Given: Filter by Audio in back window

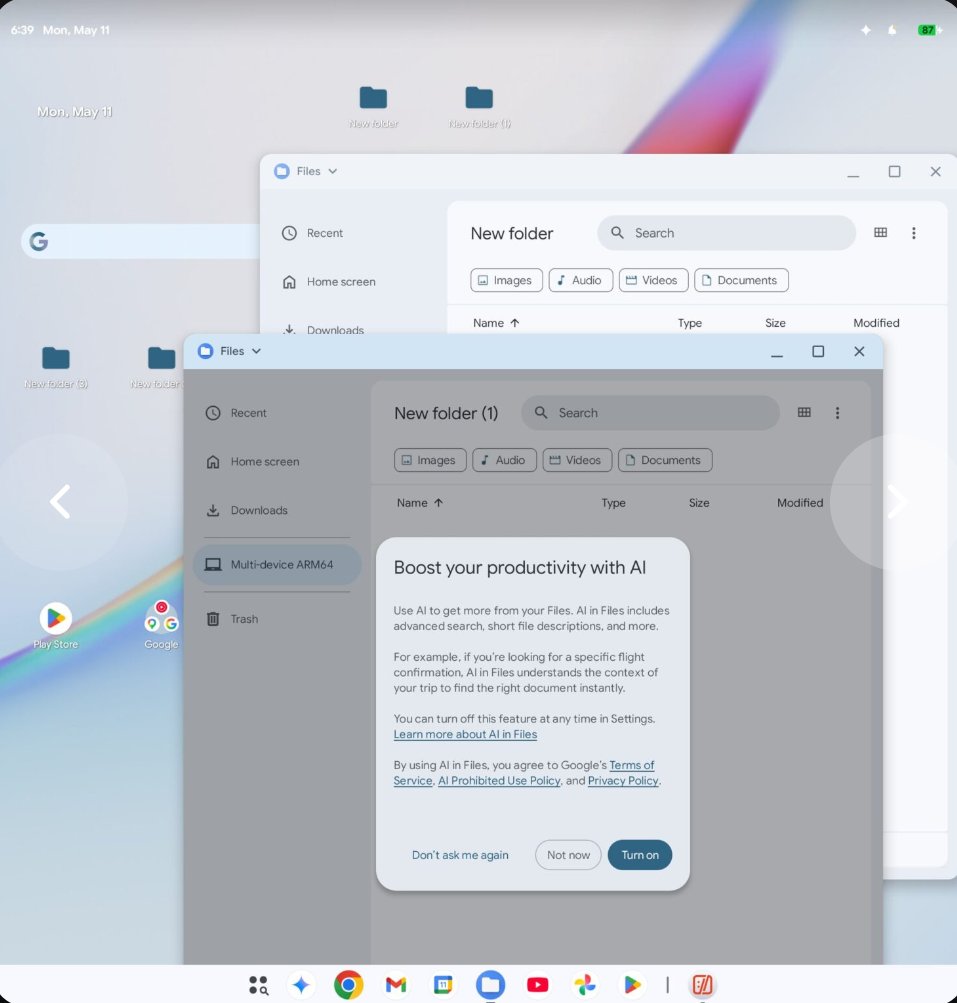Looking at the screenshot, I should pos(580,280).
